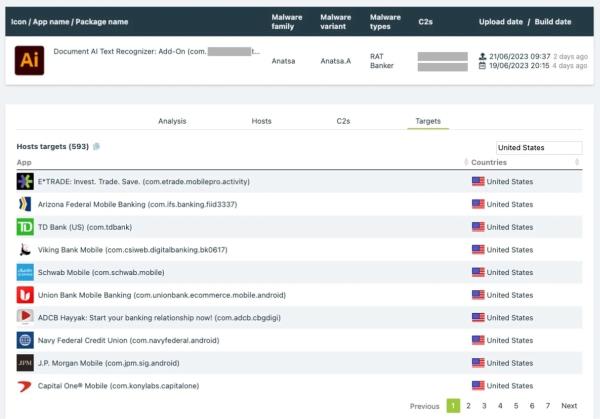Viewport: 600px width, 419px height.
Task: Click the ADCB Hayyak row text
Action: (159, 318)
